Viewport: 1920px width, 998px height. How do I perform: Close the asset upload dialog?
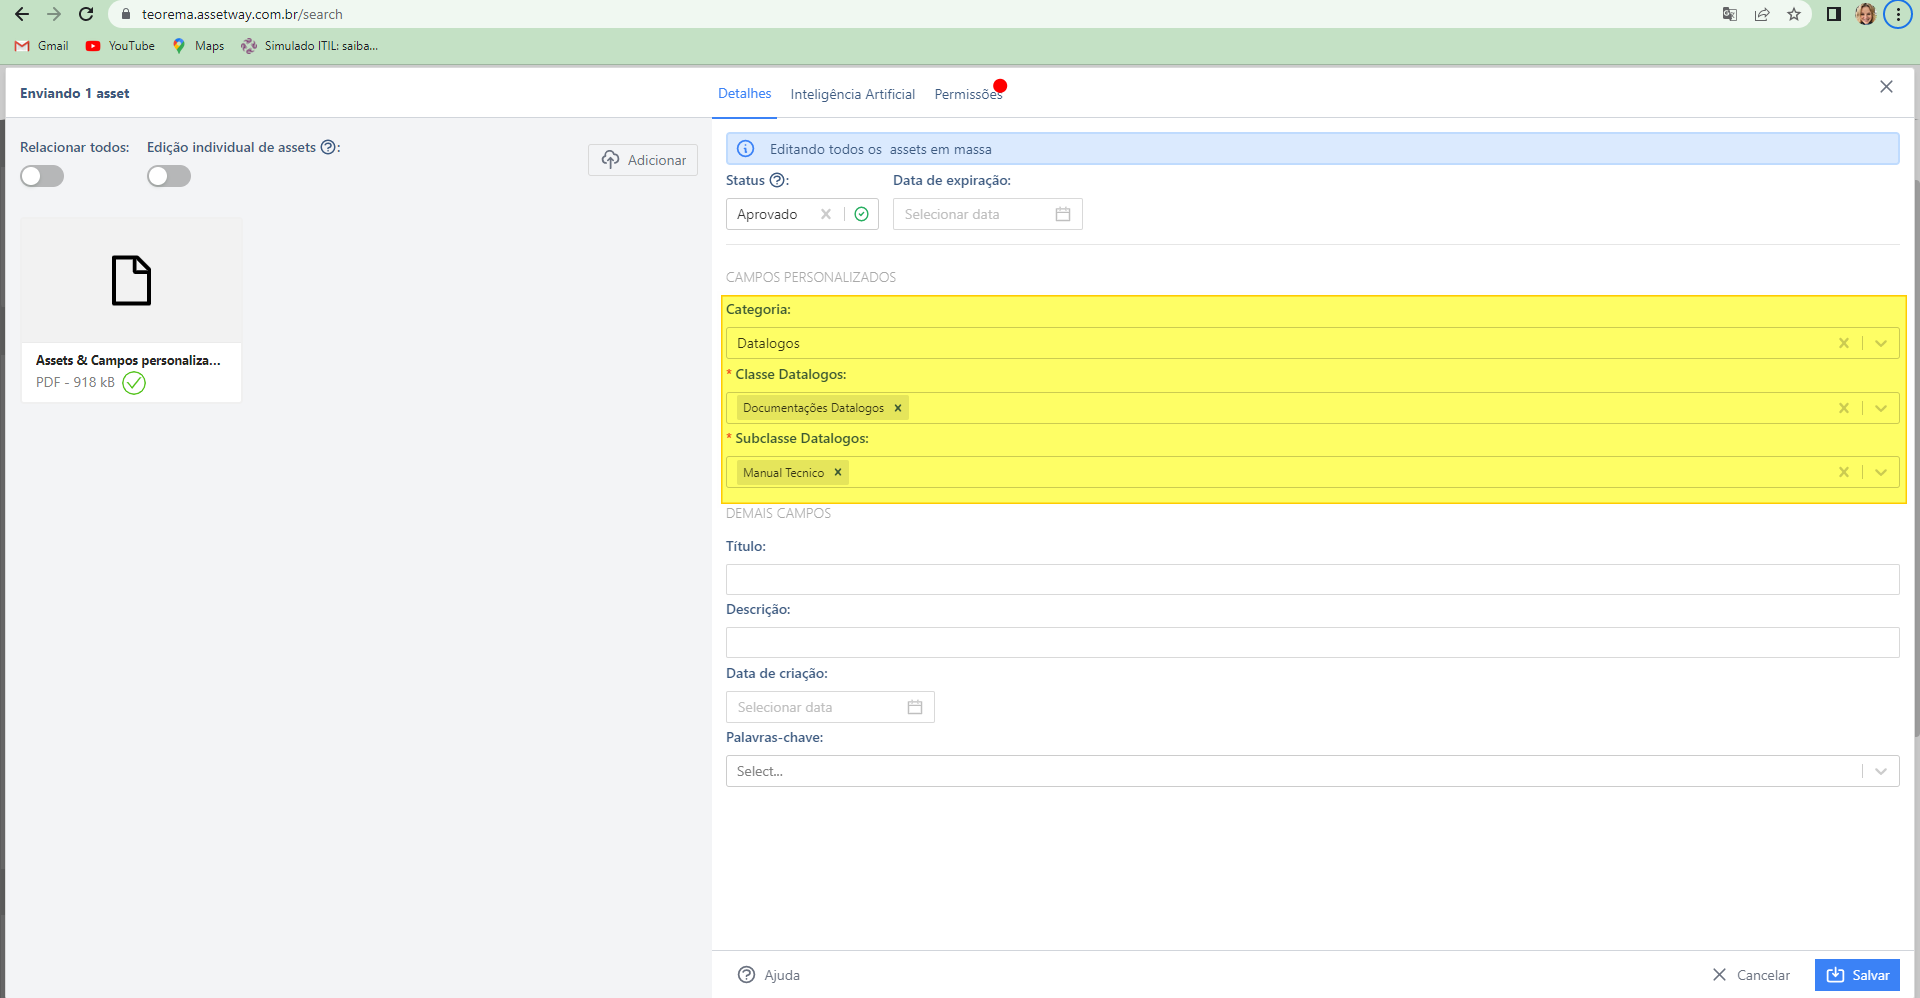tap(1886, 87)
